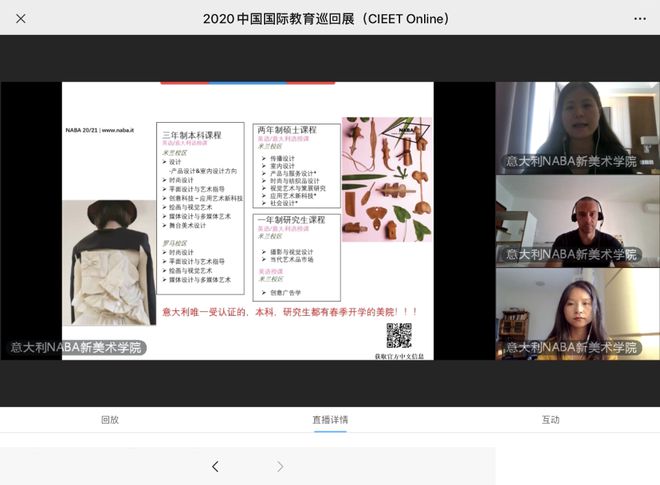Click the 获取官方中文信息 caption

pyautogui.click(x=399, y=356)
